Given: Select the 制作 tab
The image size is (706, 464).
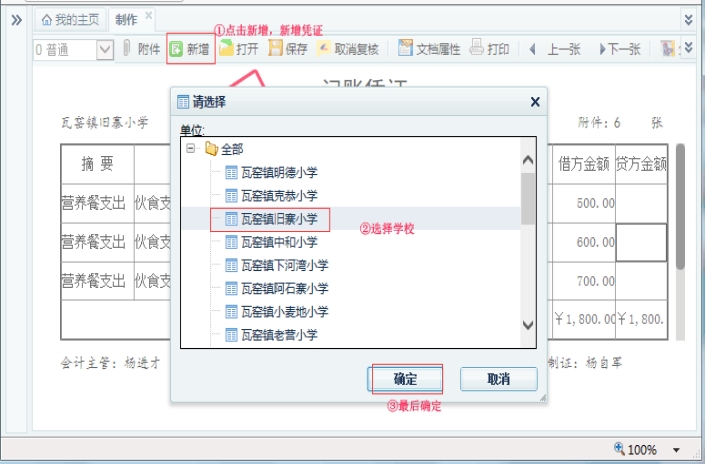Looking at the screenshot, I should tap(126, 20).
